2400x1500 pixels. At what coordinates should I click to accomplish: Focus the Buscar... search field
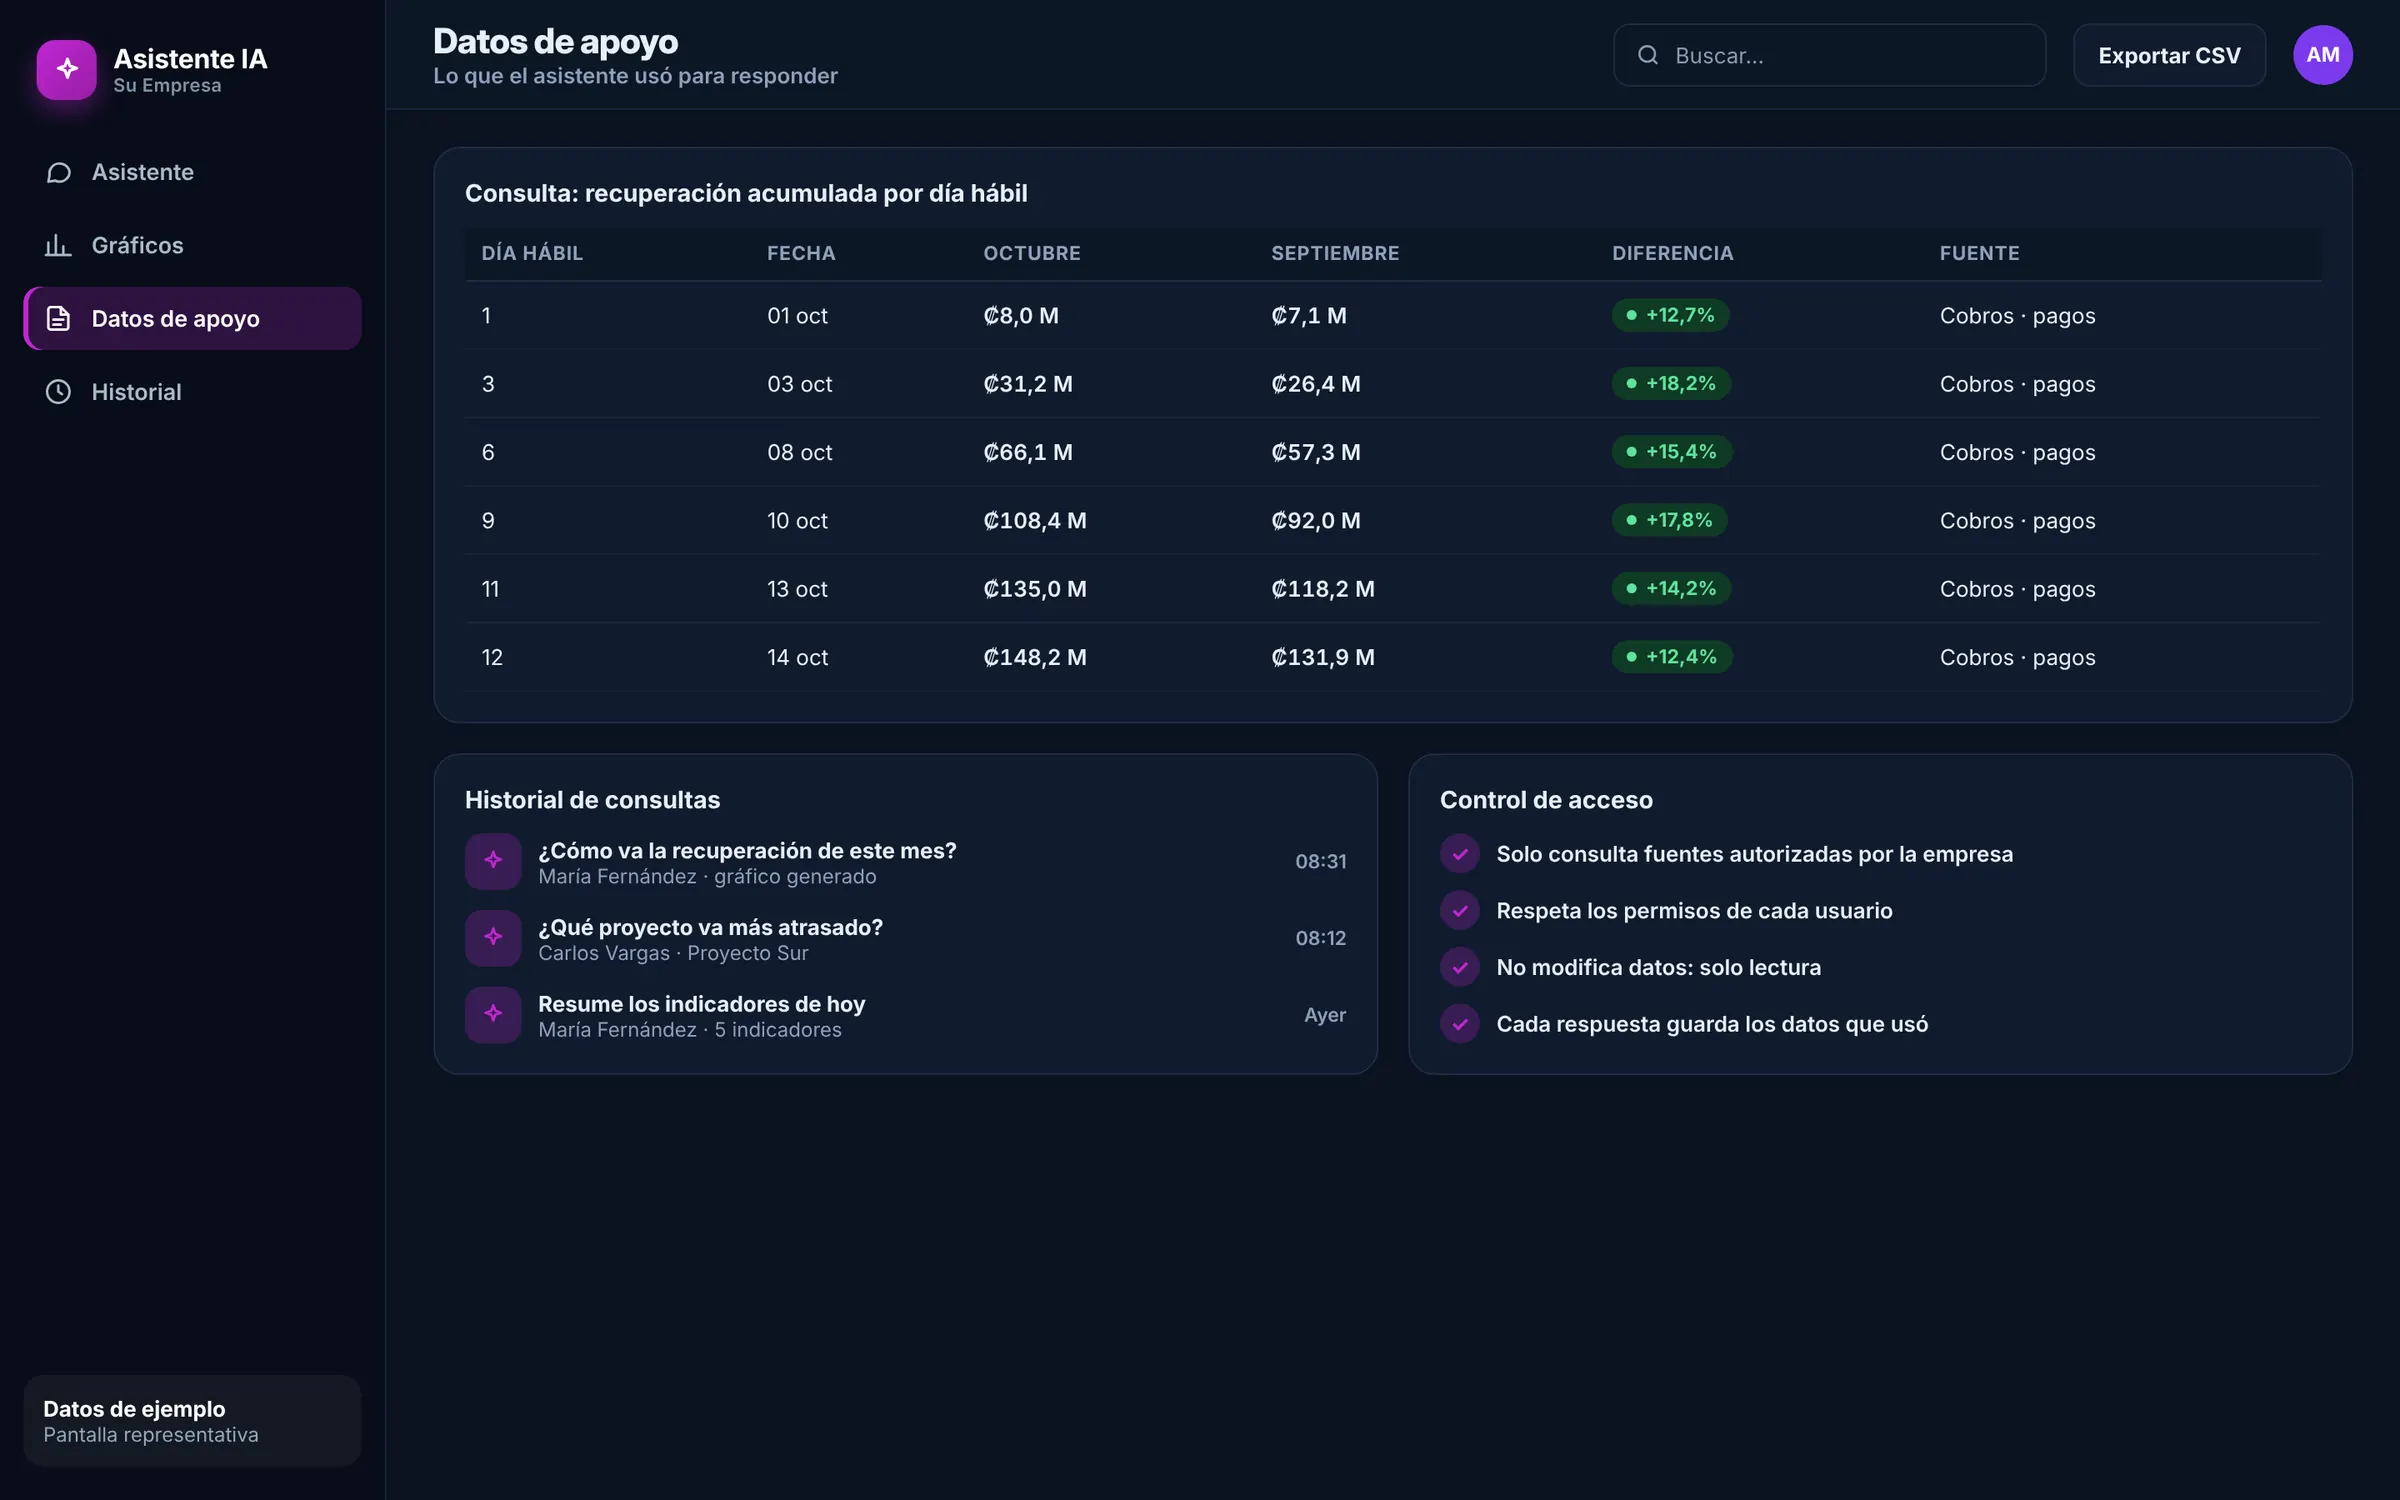[1829, 55]
